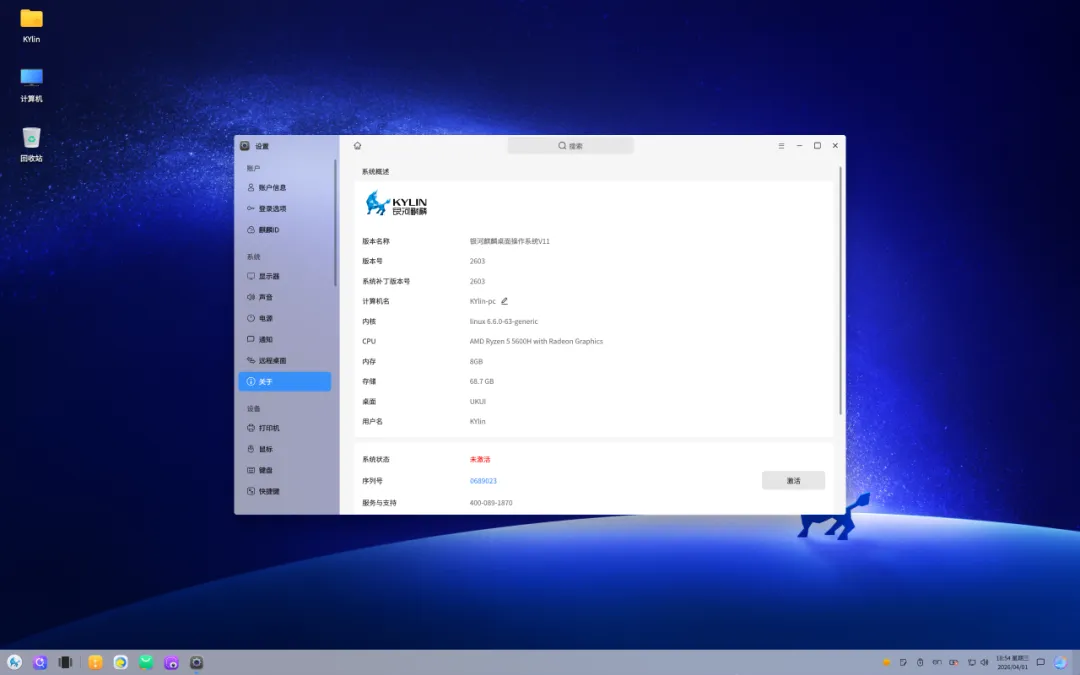Click the 激活 activate button
The height and width of the screenshot is (675, 1080).
tap(793, 481)
